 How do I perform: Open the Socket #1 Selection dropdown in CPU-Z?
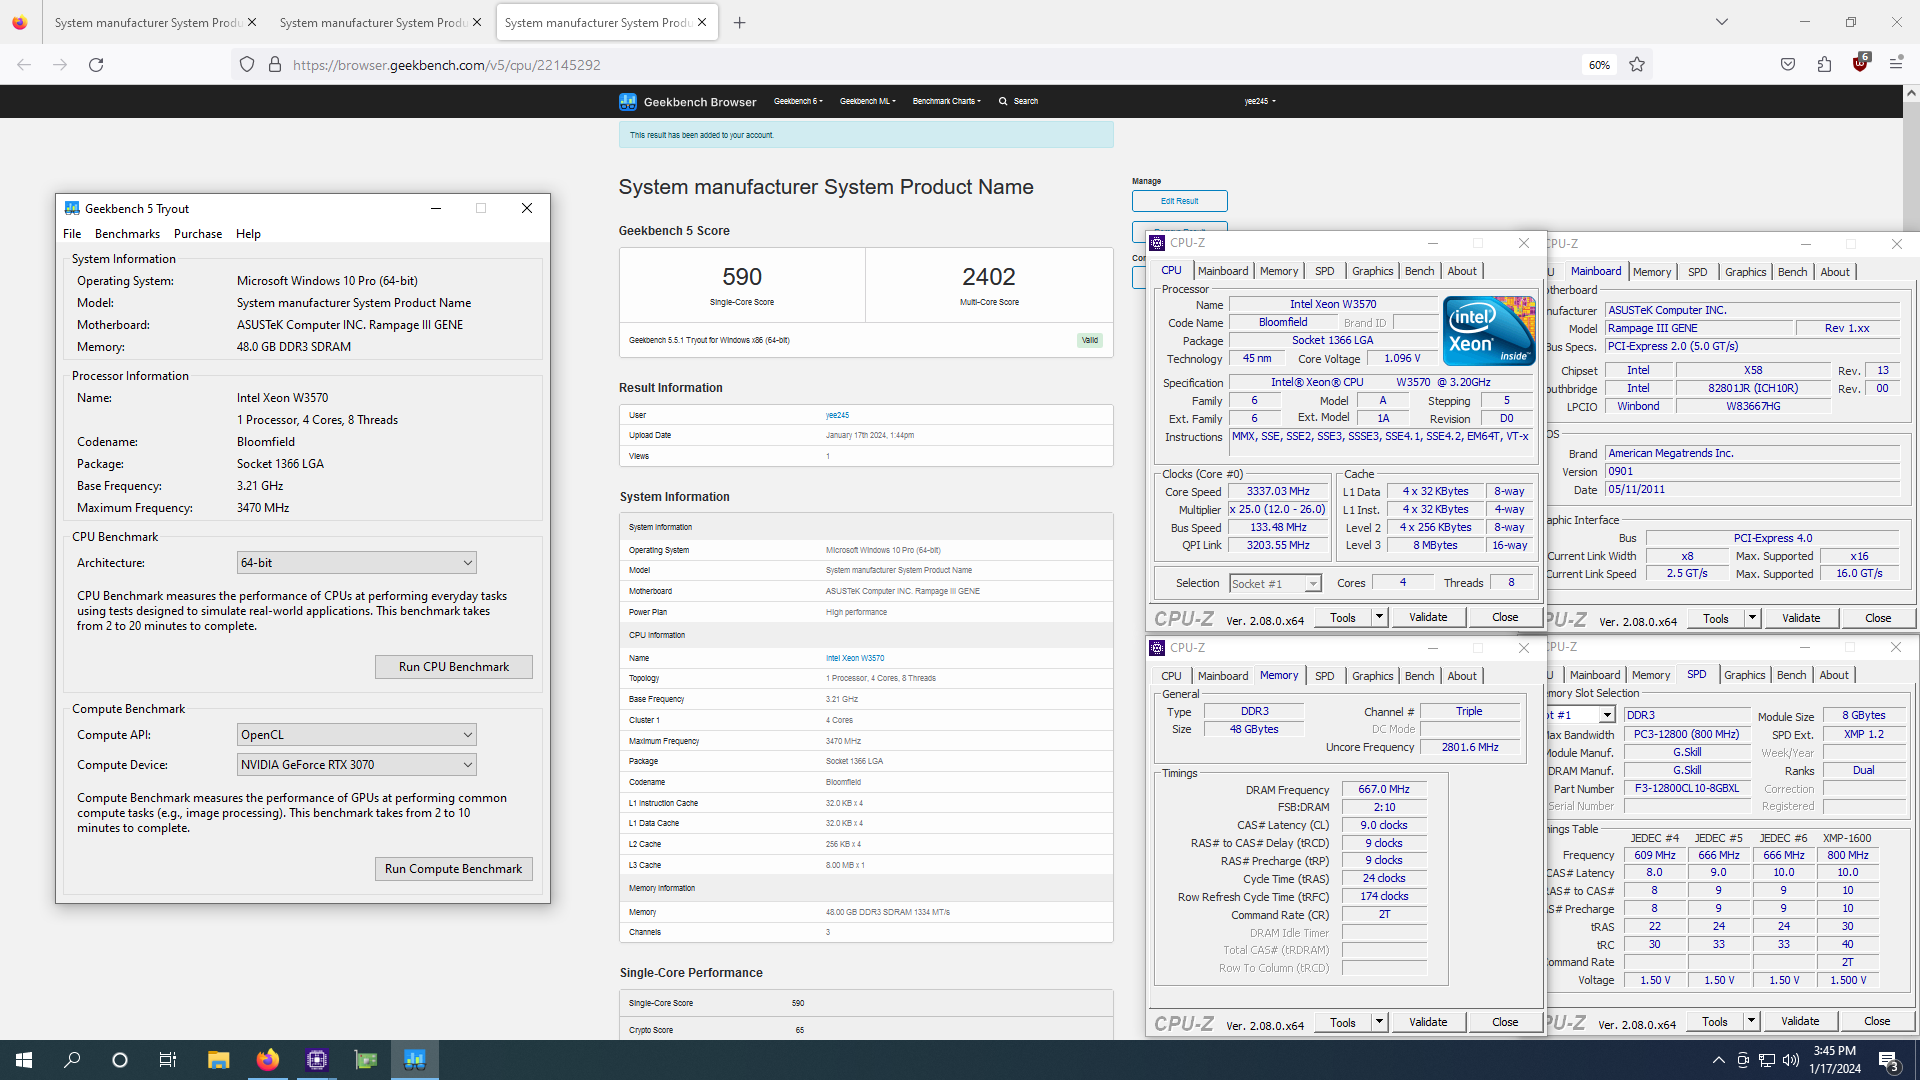[x=1275, y=584]
